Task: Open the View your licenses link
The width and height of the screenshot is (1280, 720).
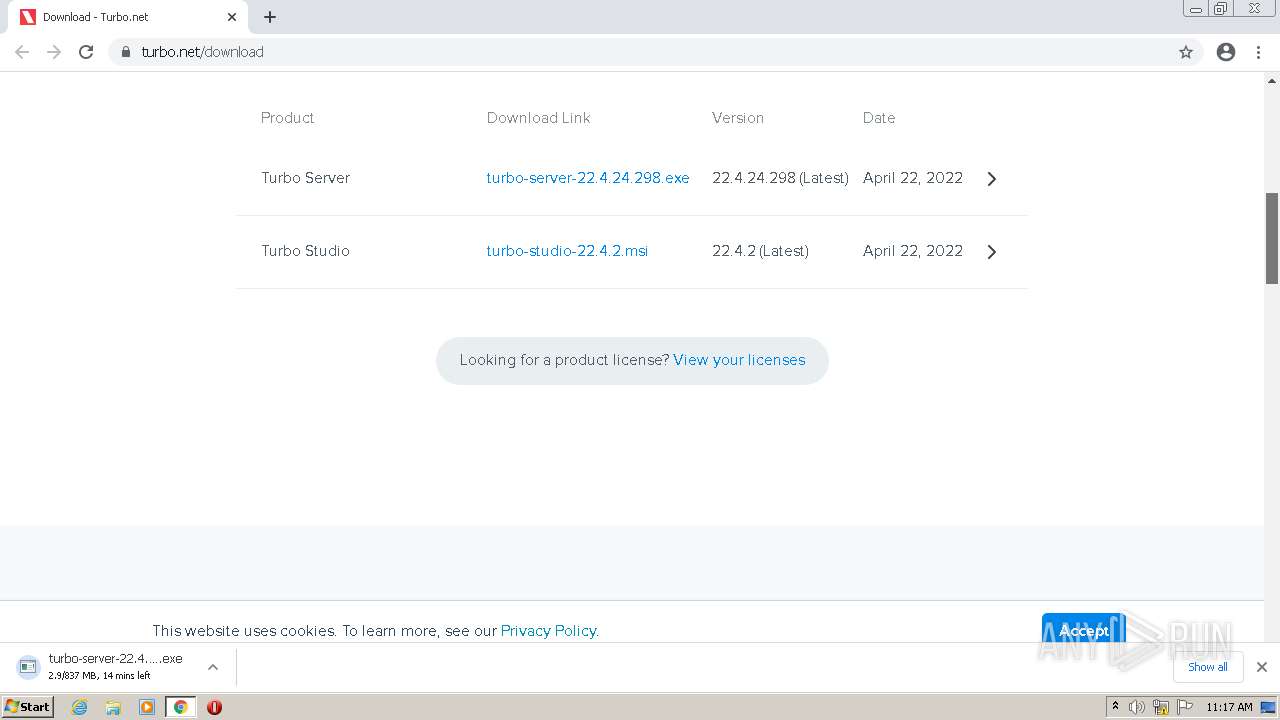Action: [x=739, y=360]
